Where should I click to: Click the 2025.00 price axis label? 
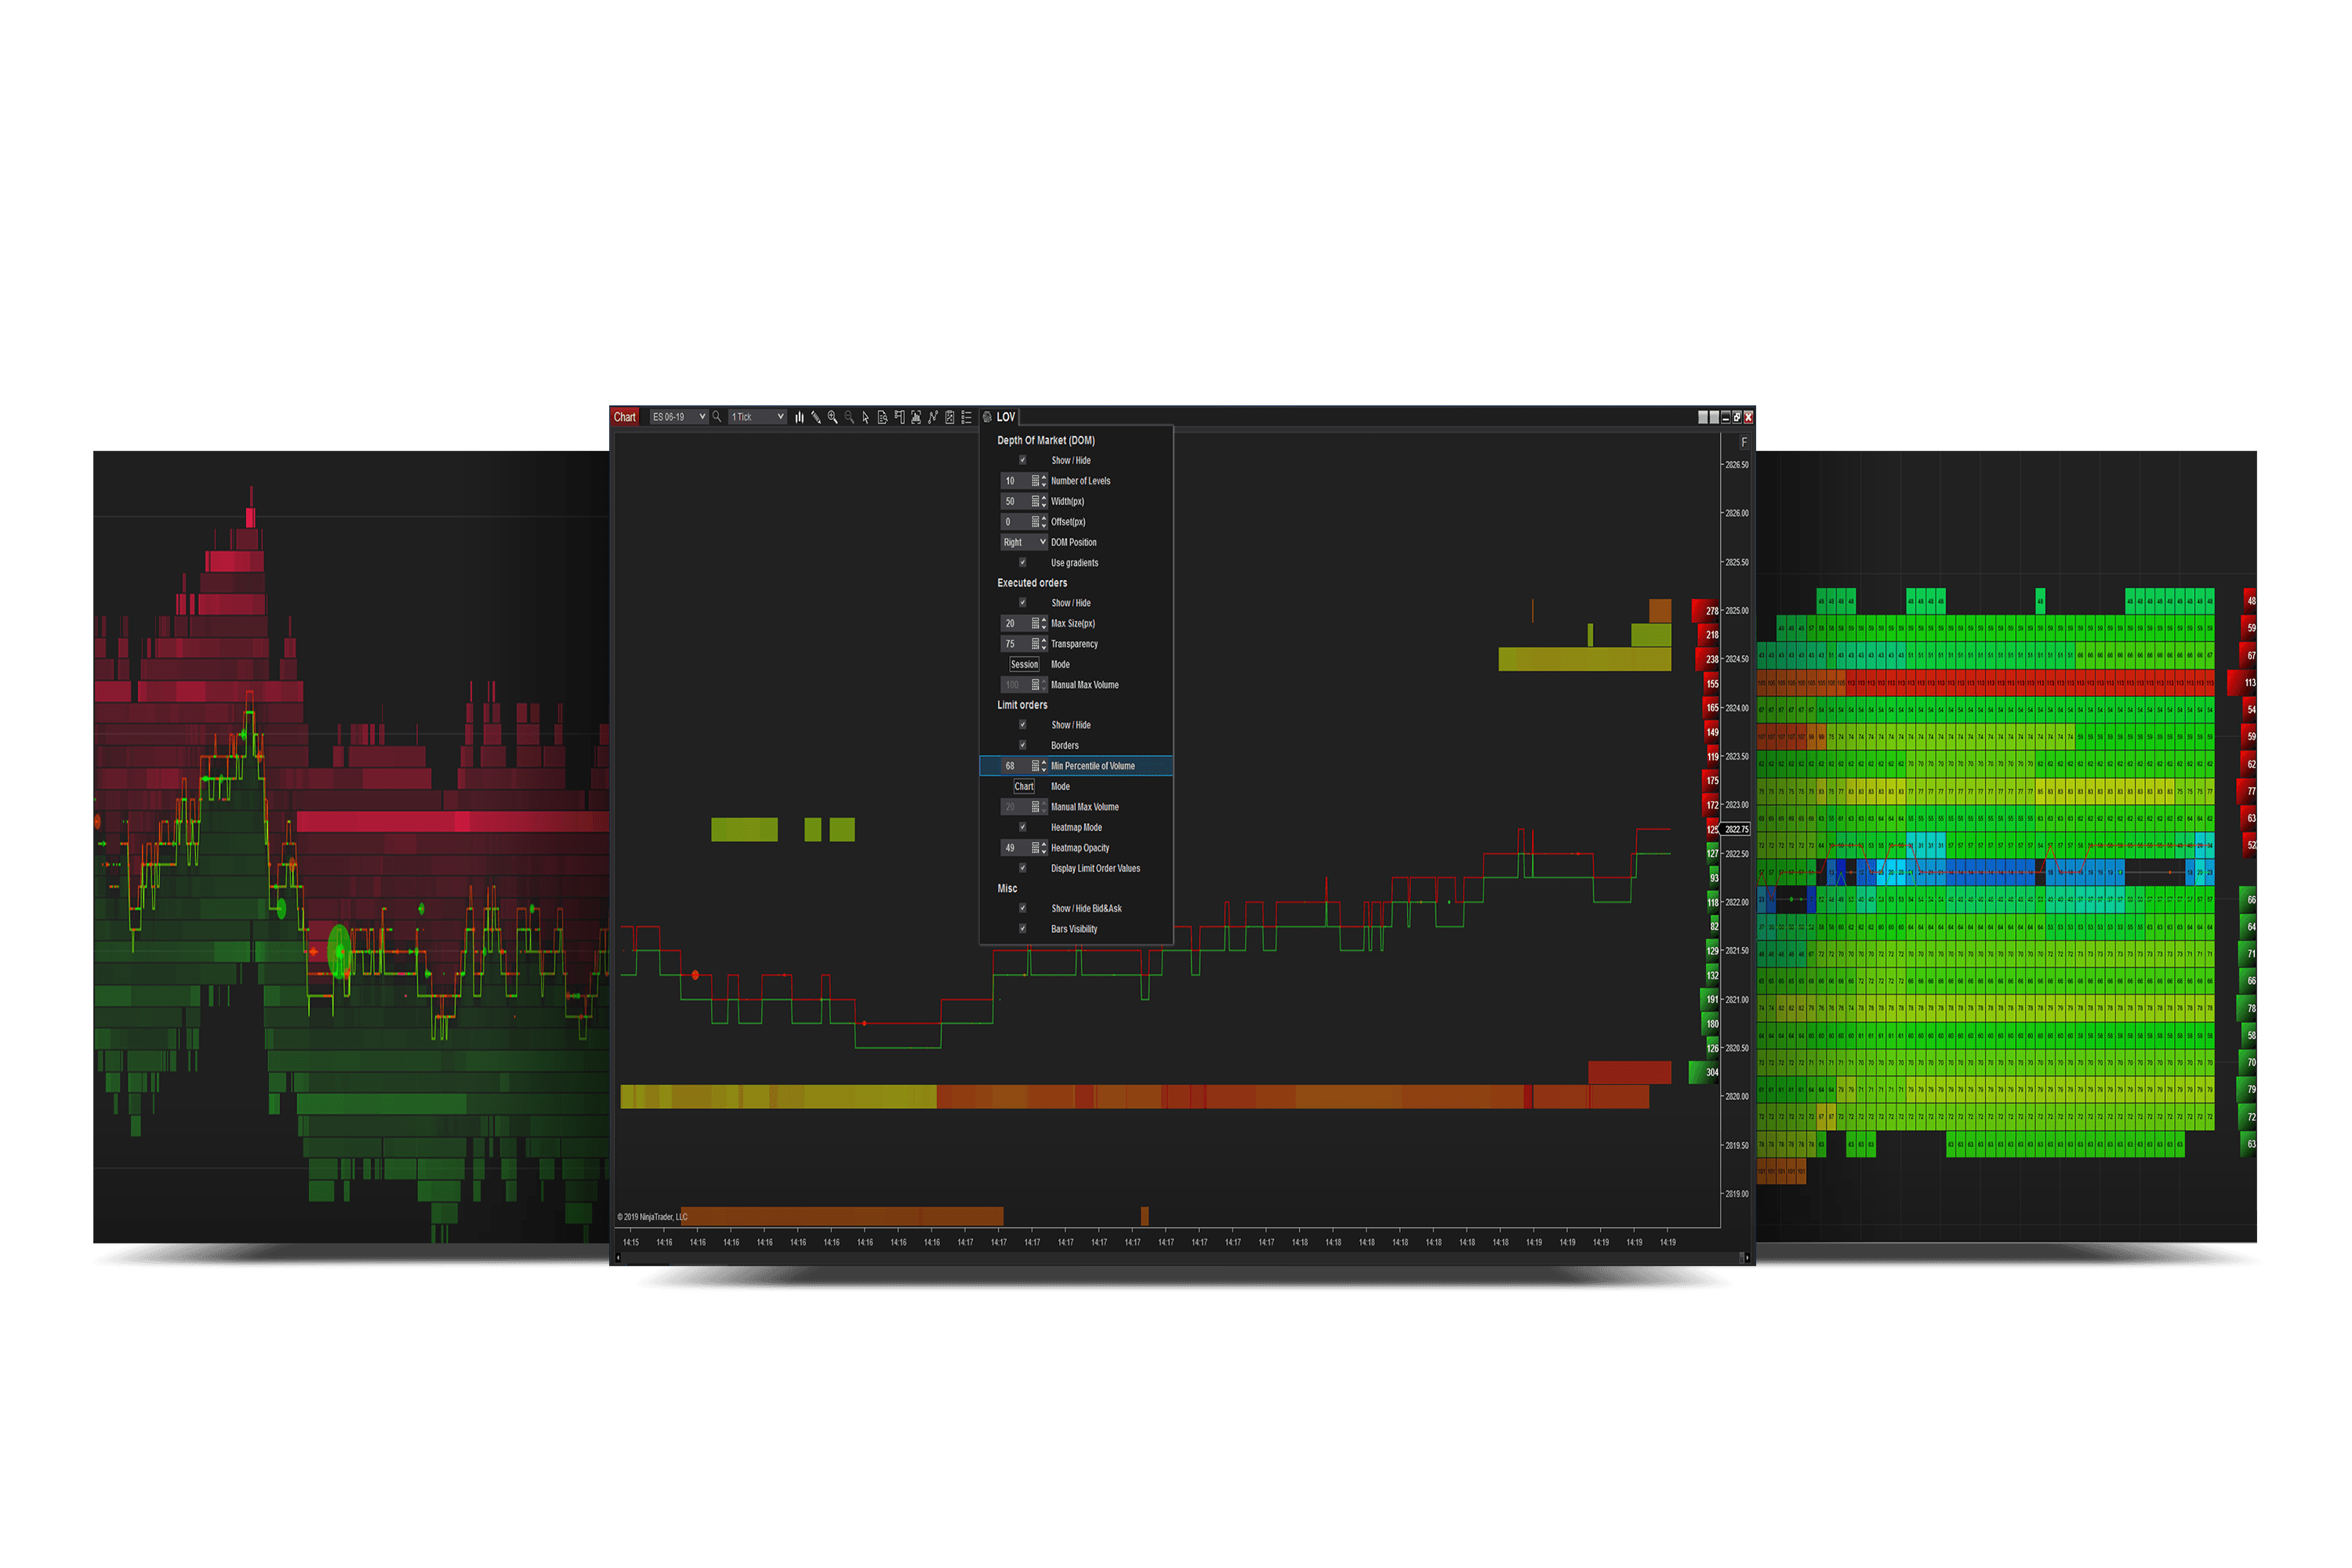[1737, 610]
